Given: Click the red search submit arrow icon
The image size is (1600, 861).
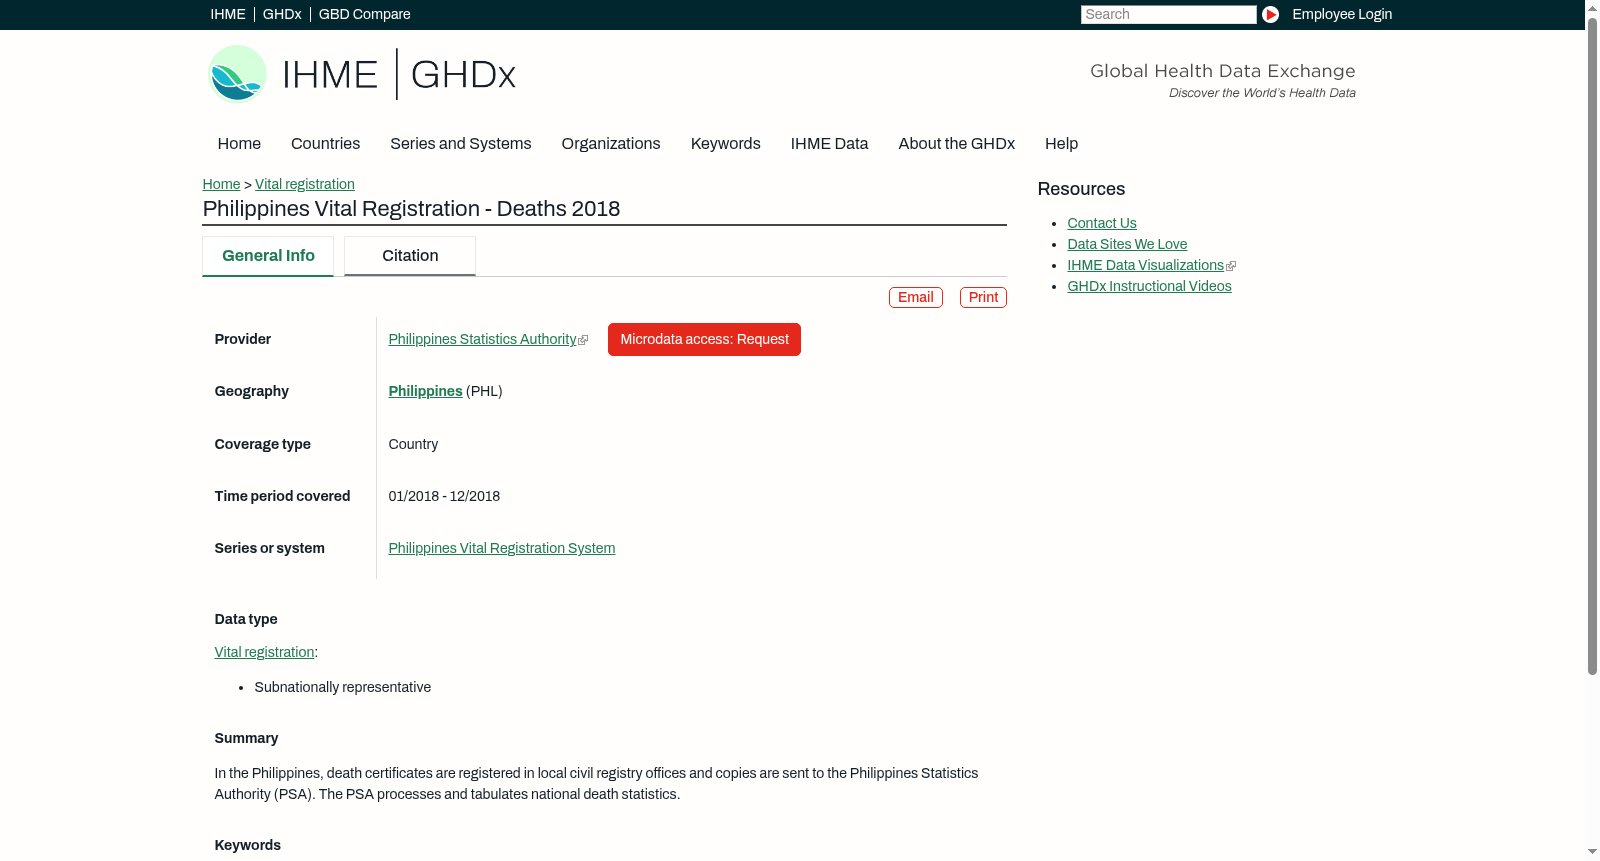Looking at the screenshot, I should point(1270,14).
